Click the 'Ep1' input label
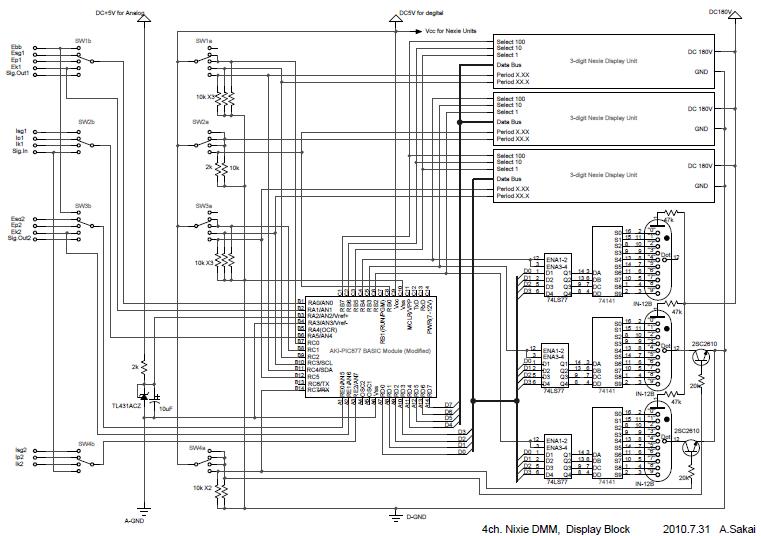Image resolution: width=761 pixels, height=536 pixels. [x=17, y=61]
